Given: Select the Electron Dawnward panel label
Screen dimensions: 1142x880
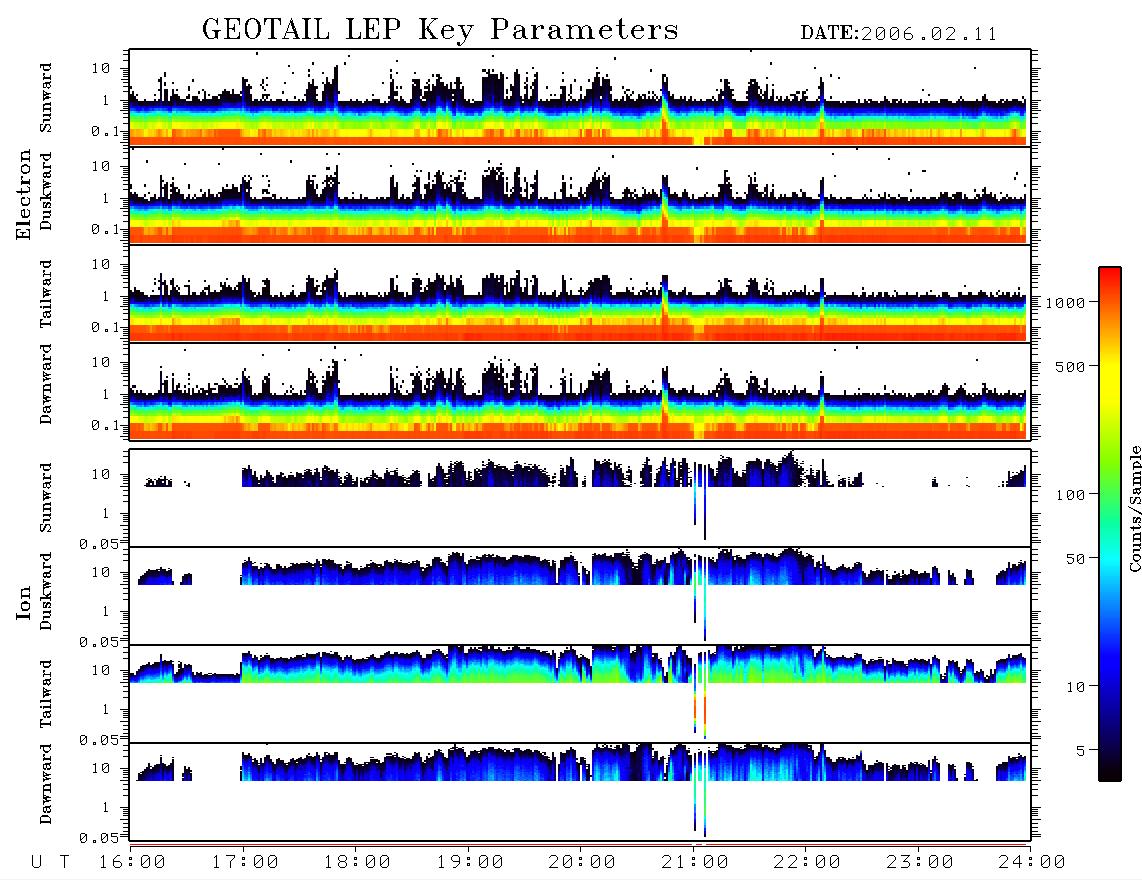Looking at the screenshot, I should click(46, 385).
